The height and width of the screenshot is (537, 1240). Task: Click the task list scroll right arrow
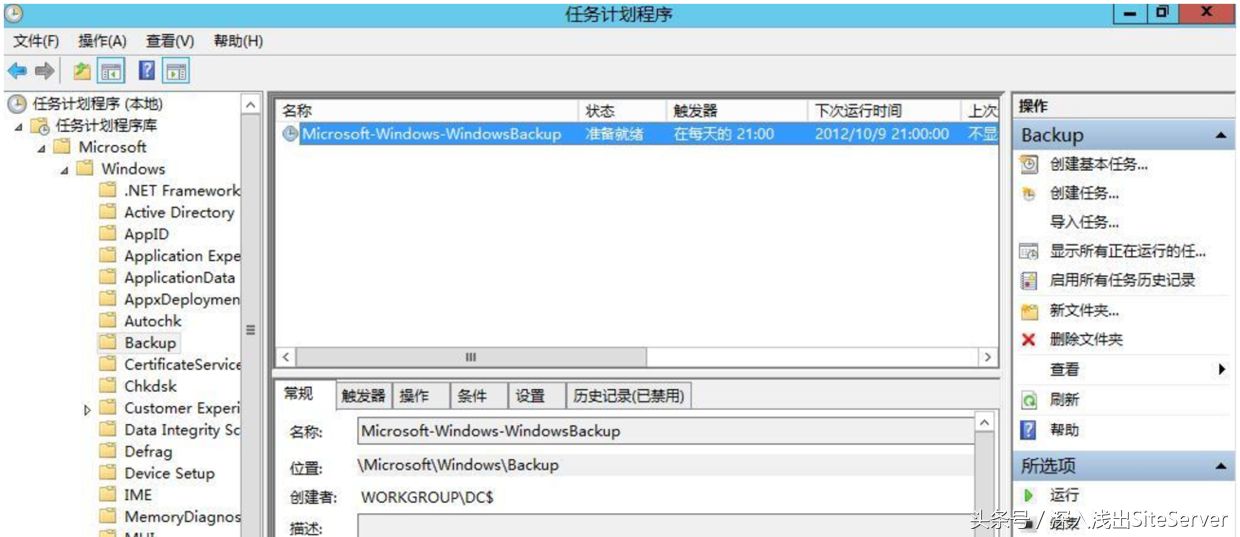click(x=988, y=357)
